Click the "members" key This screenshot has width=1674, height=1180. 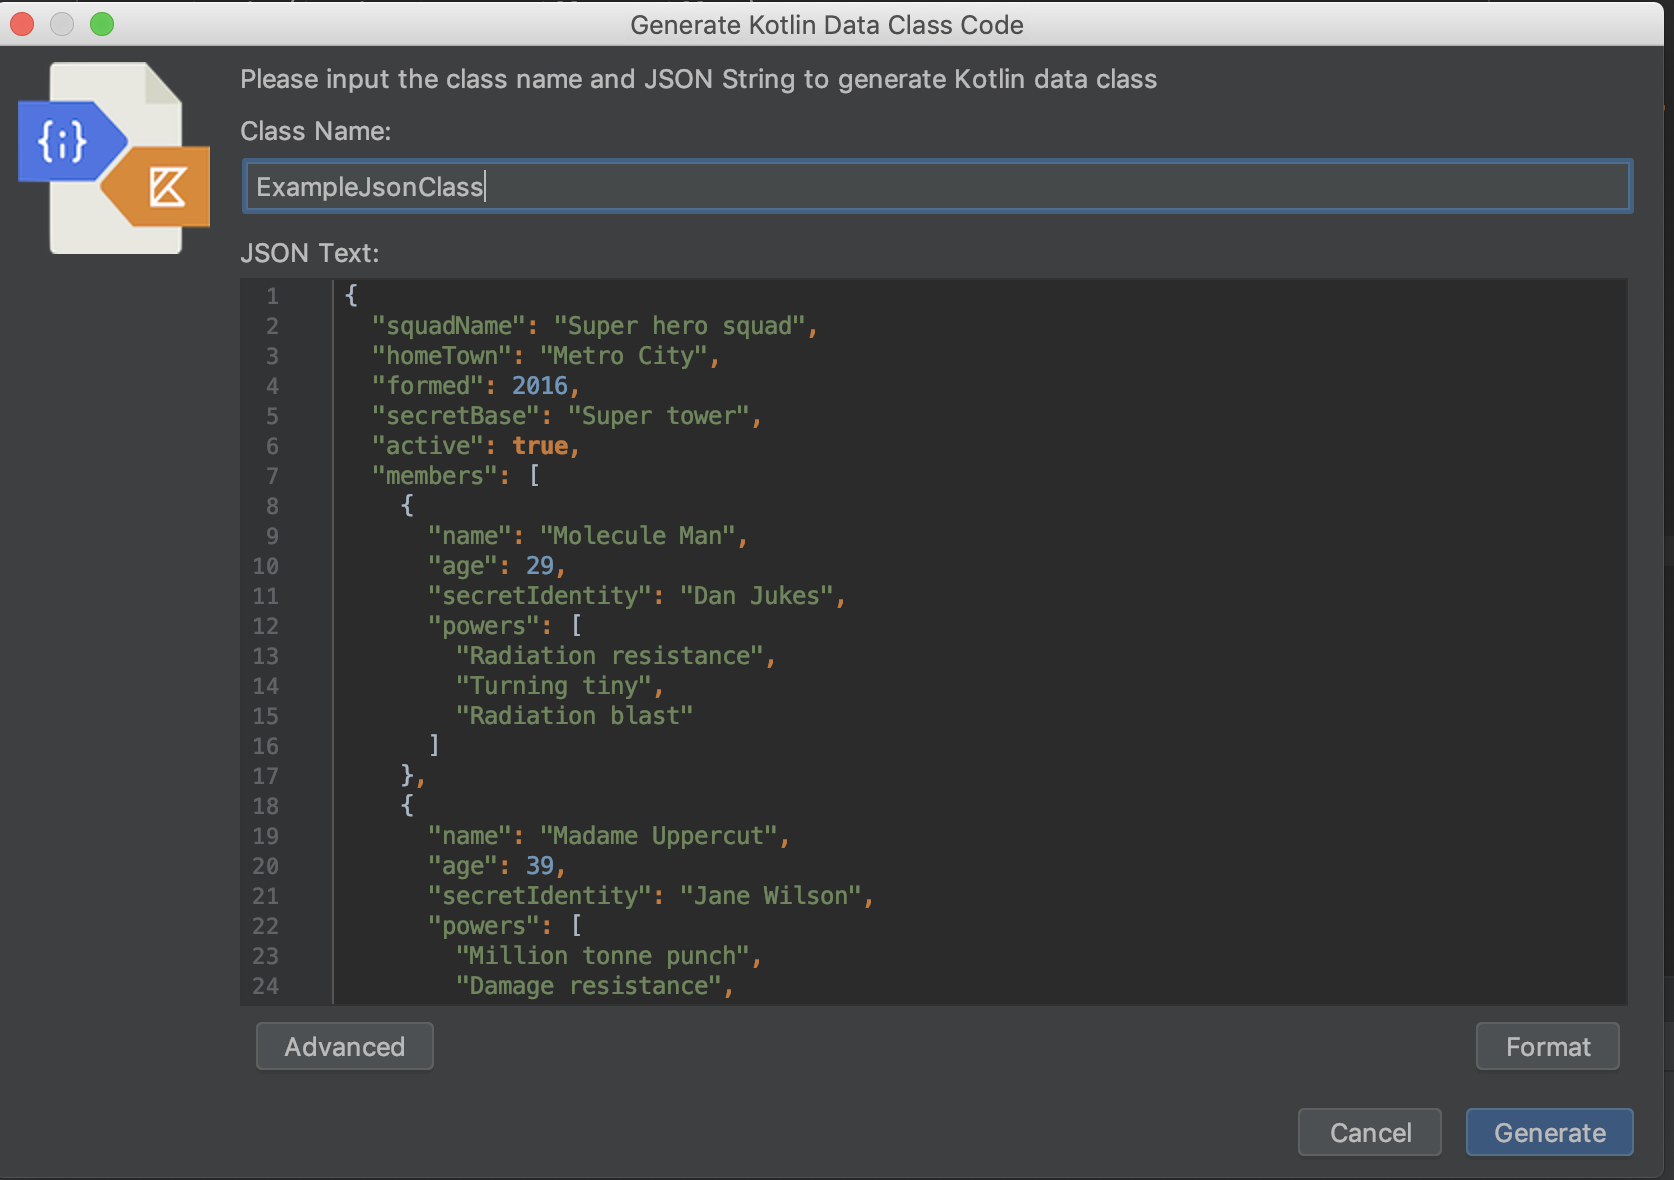435,476
